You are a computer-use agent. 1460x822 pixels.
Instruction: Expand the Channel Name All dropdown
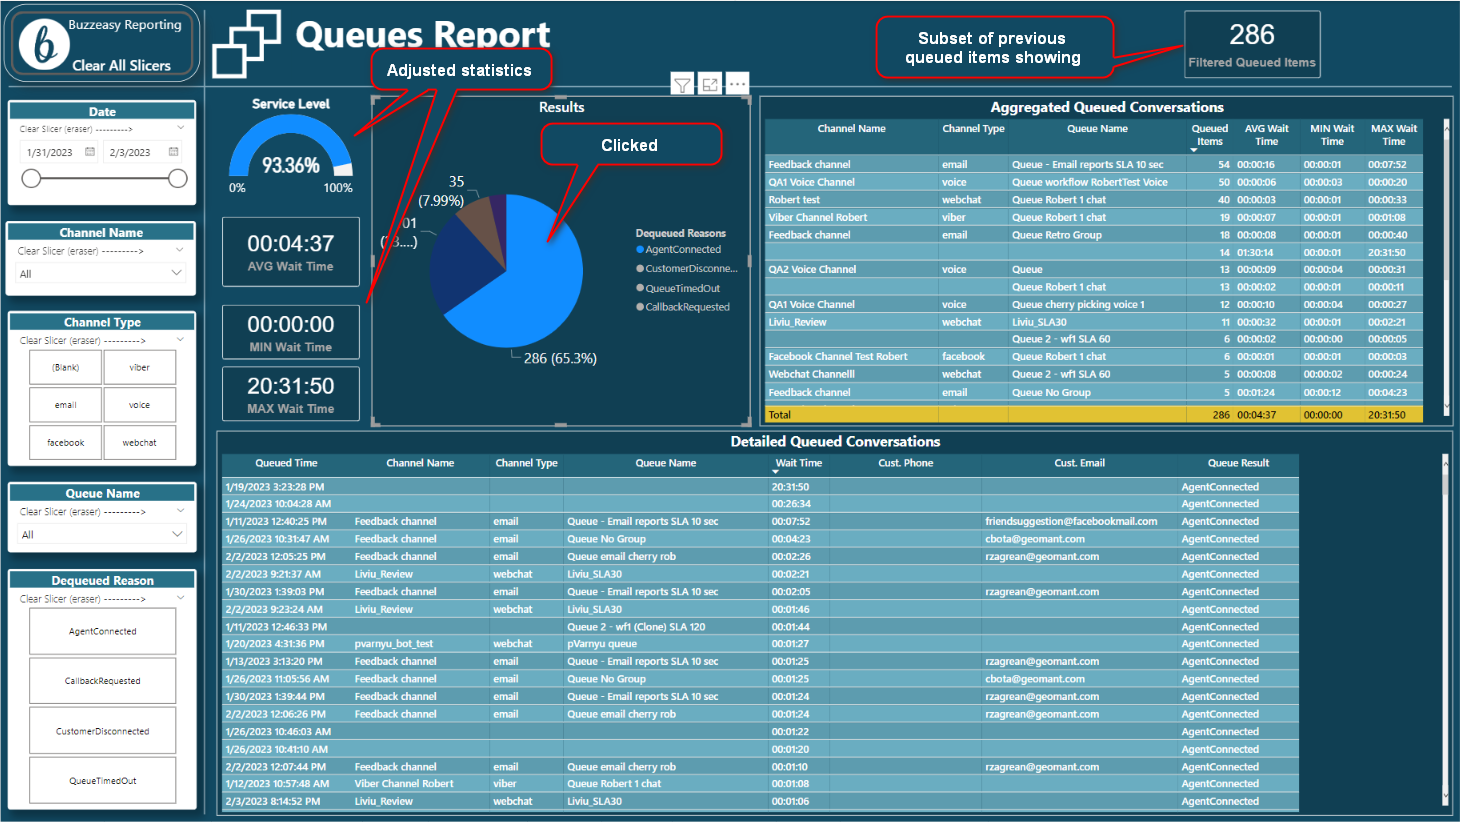[x=176, y=273]
